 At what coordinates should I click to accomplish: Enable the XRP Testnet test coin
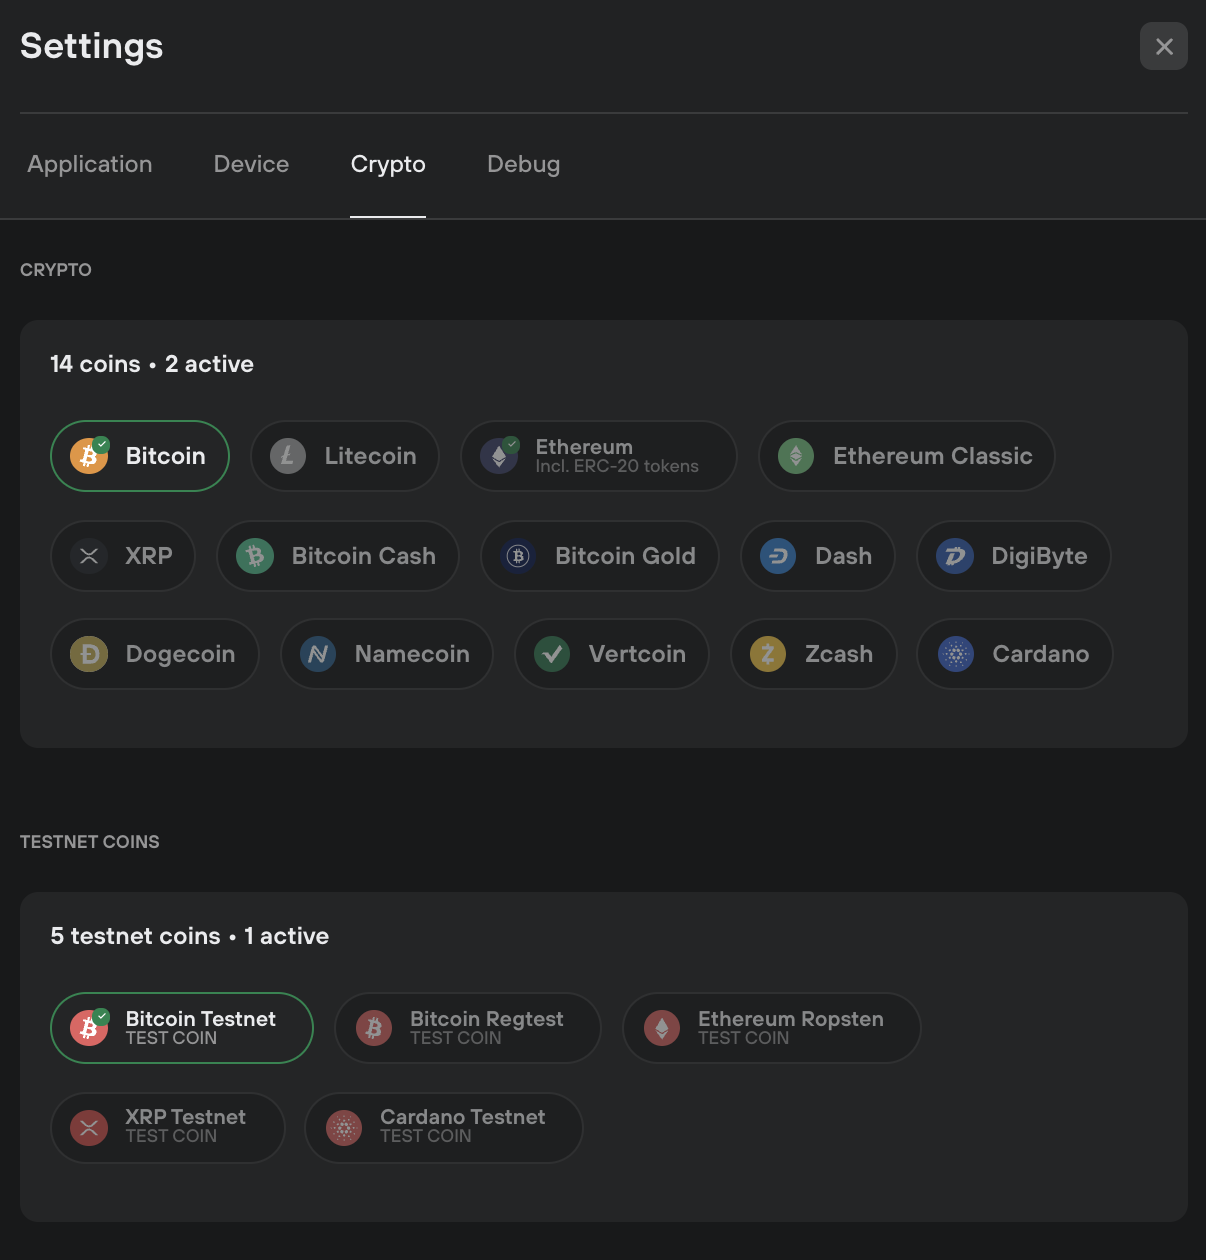pos(168,1128)
